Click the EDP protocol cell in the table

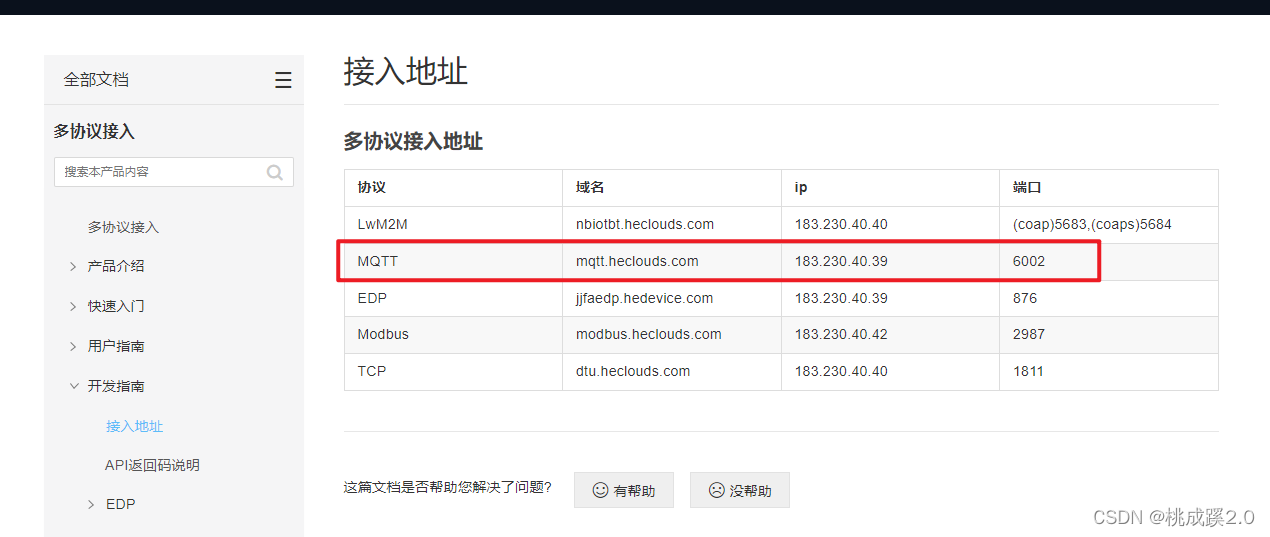(x=453, y=298)
